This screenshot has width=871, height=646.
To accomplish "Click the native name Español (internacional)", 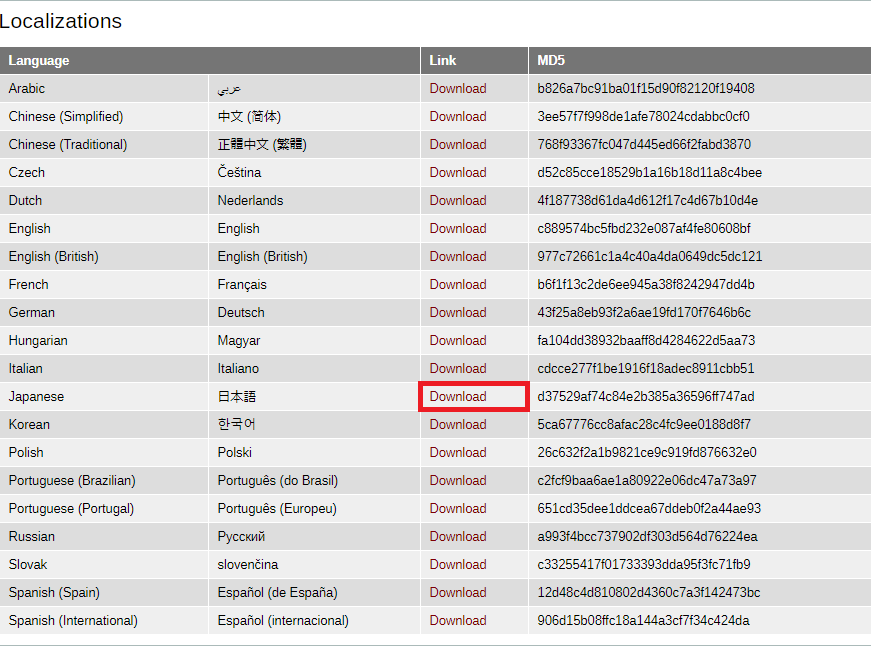I will tap(283, 620).
